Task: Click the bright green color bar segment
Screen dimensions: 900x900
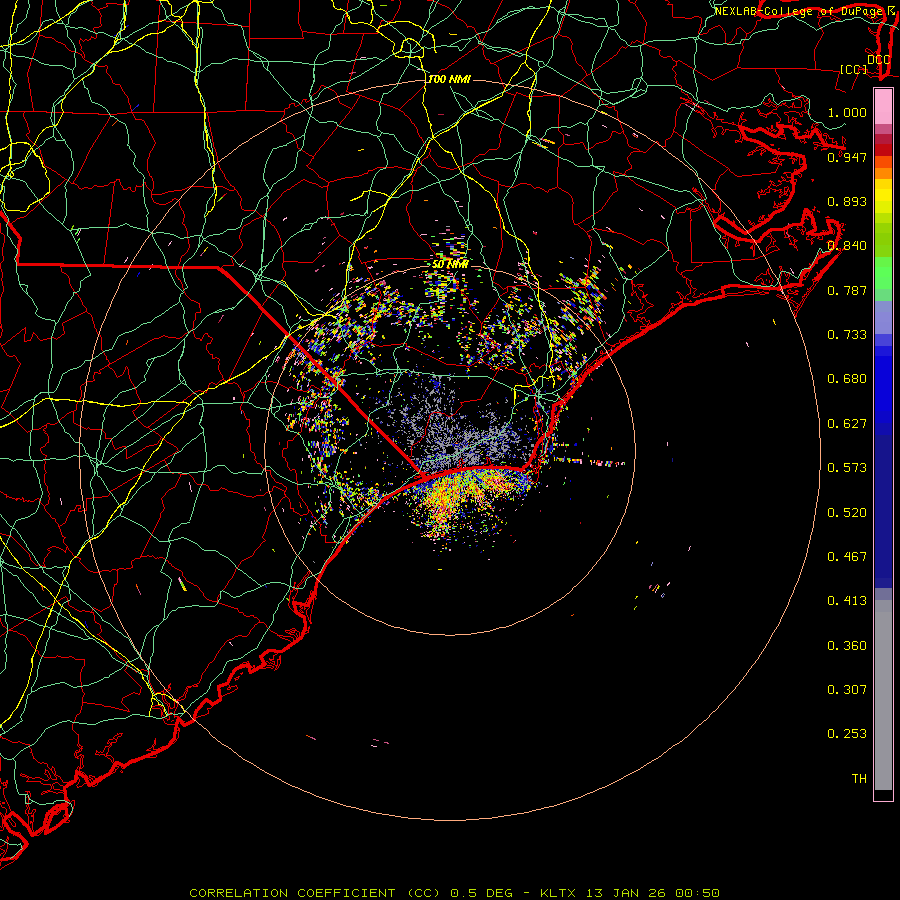Action: 883,273
